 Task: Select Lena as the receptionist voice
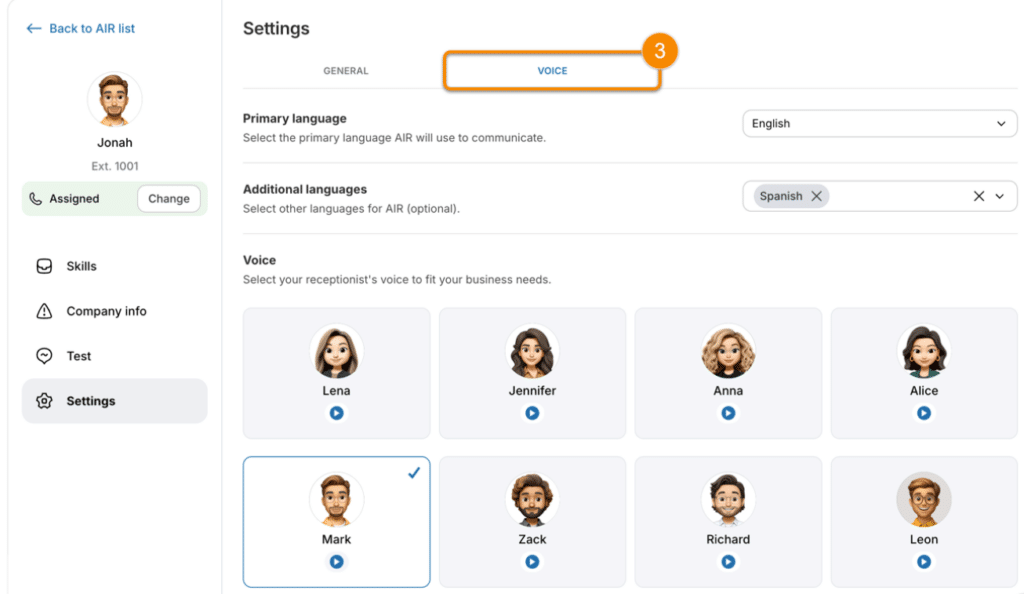pyautogui.click(x=336, y=373)
